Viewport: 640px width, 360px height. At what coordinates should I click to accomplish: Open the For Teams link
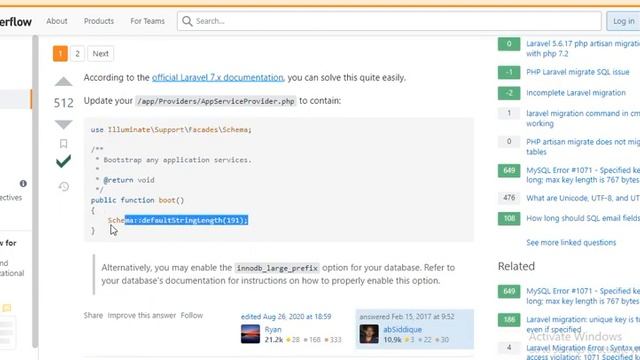pos(147,21)
